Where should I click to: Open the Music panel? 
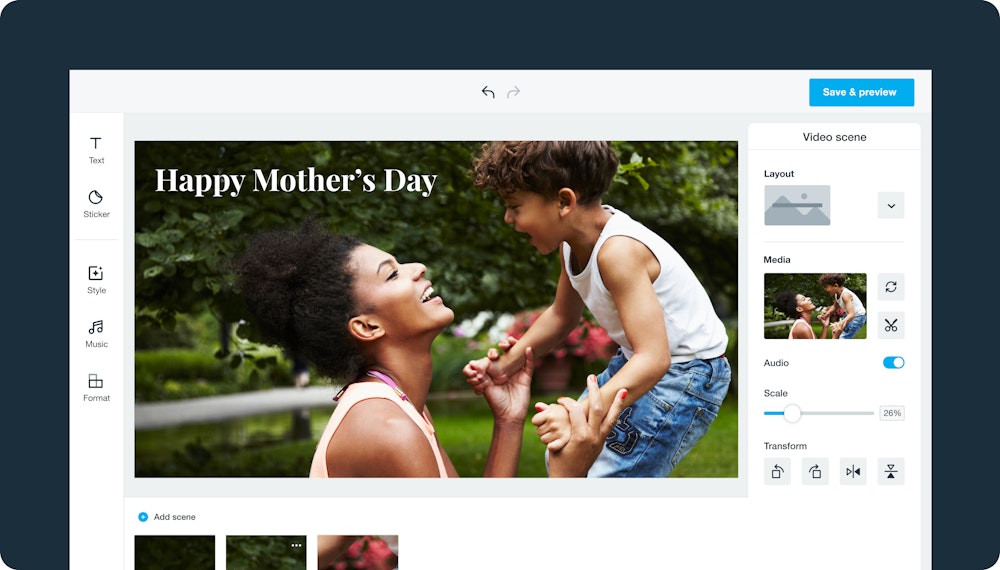pos(96,333)
